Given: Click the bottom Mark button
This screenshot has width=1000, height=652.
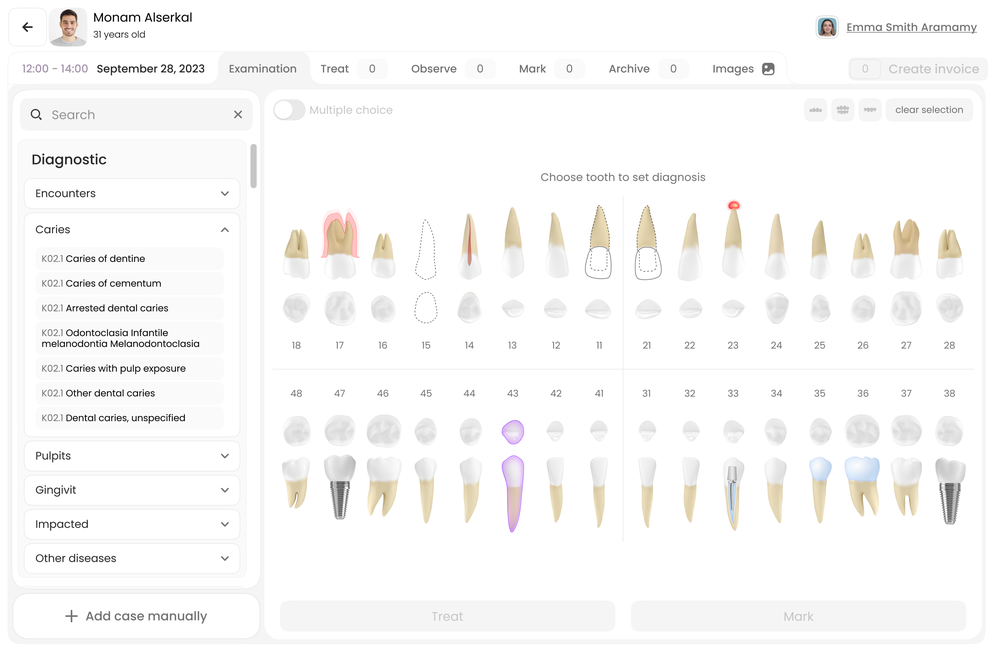Looking at the screenshot, I should pyautogui.click(x=798, y=616).
